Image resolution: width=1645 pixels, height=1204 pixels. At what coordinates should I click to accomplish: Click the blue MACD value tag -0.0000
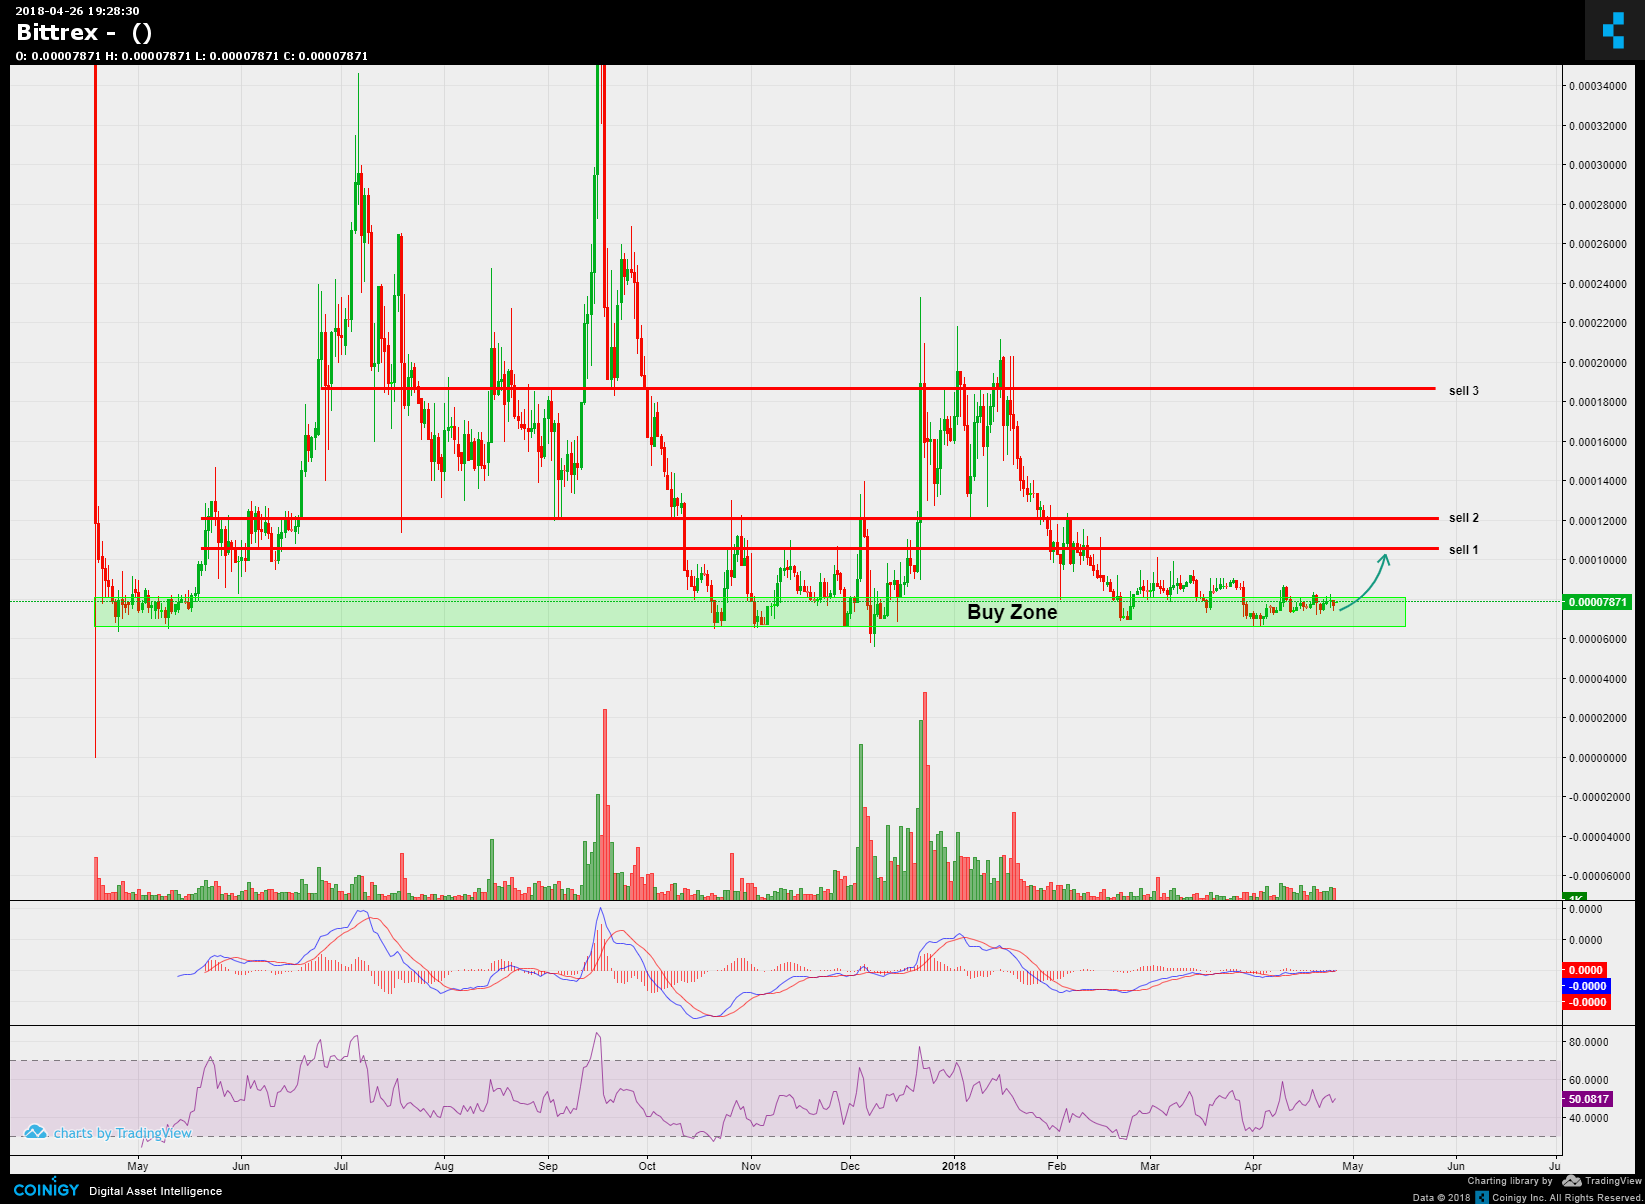tap(1587, 986)
